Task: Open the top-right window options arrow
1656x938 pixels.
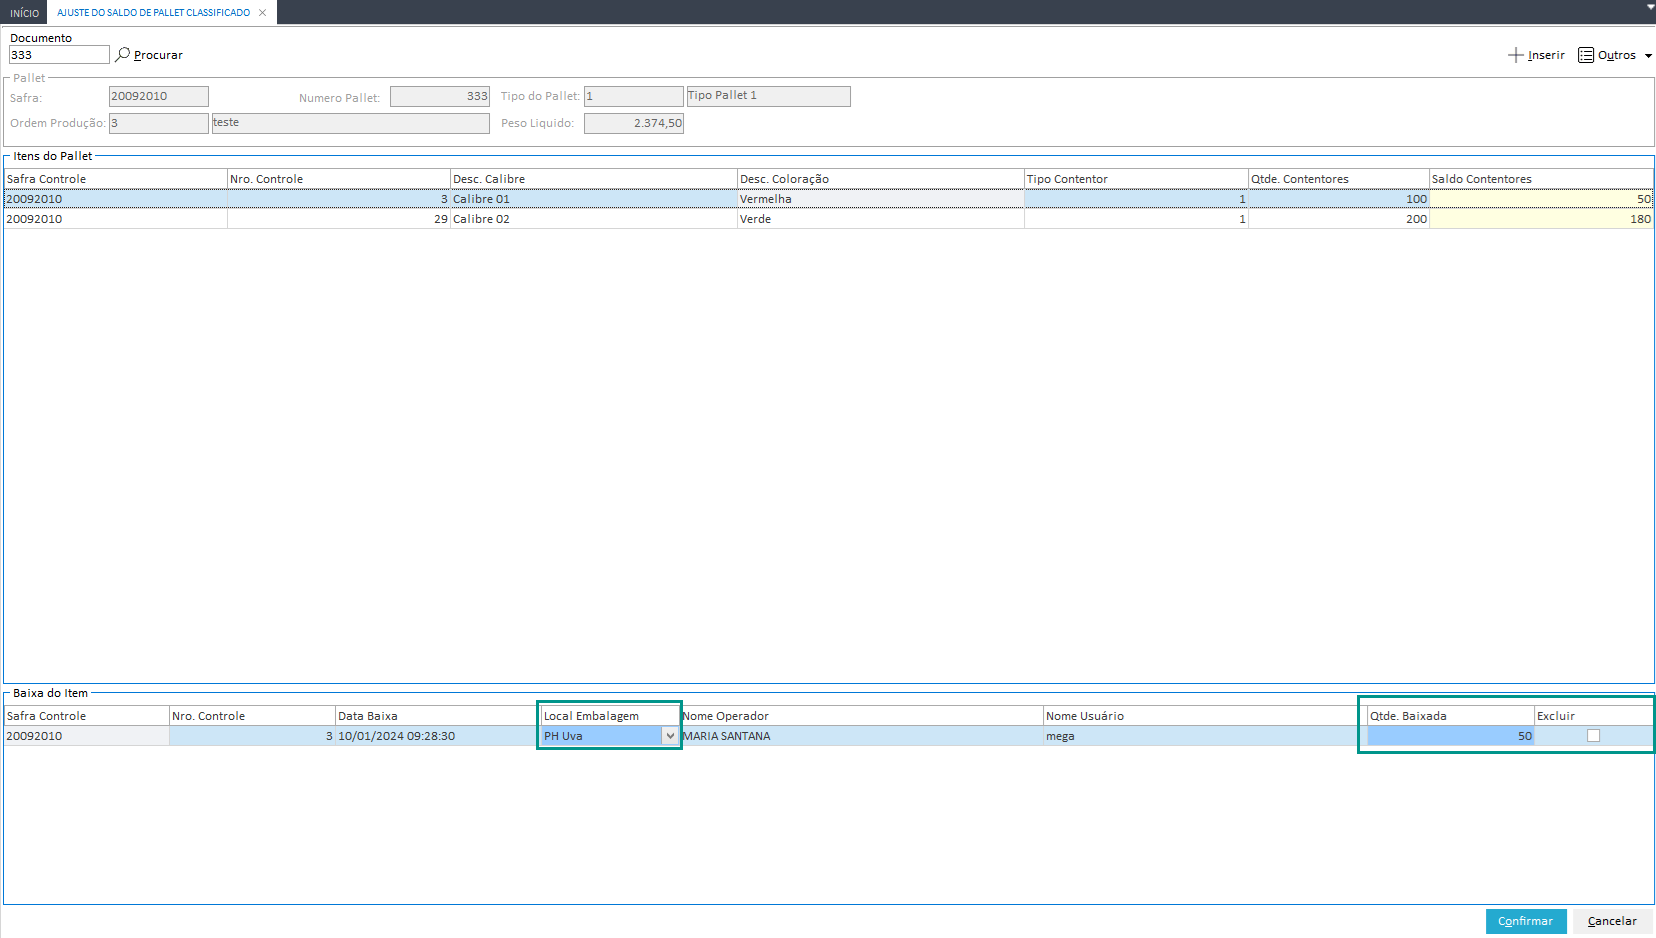Action: (1650, 7)
